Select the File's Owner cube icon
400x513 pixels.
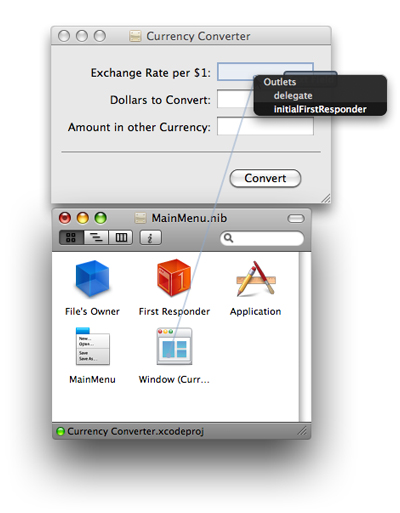92,279
